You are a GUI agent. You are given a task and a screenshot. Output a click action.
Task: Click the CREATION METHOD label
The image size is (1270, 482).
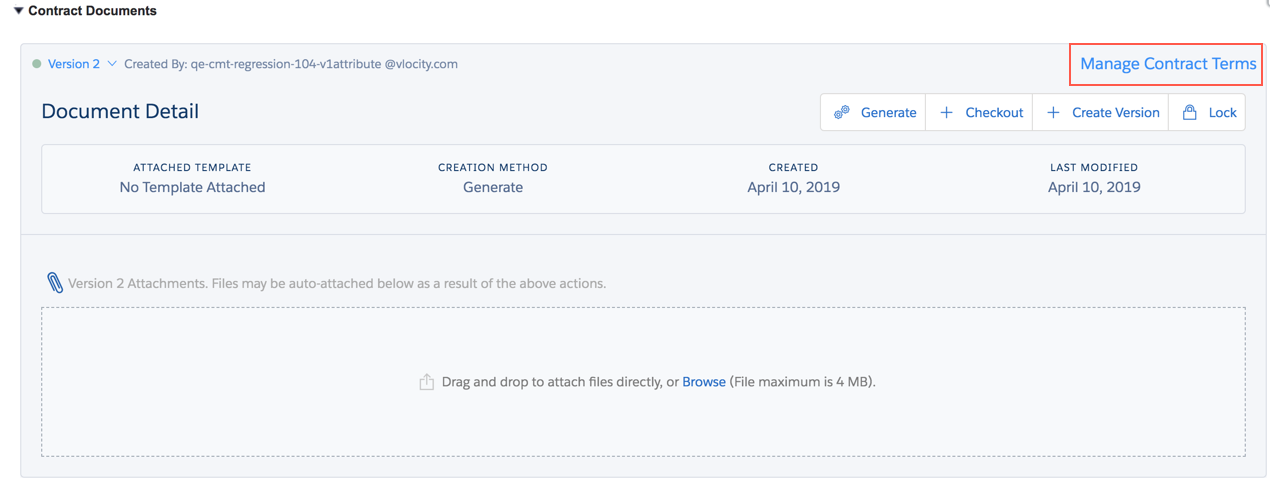click(493, 167)
